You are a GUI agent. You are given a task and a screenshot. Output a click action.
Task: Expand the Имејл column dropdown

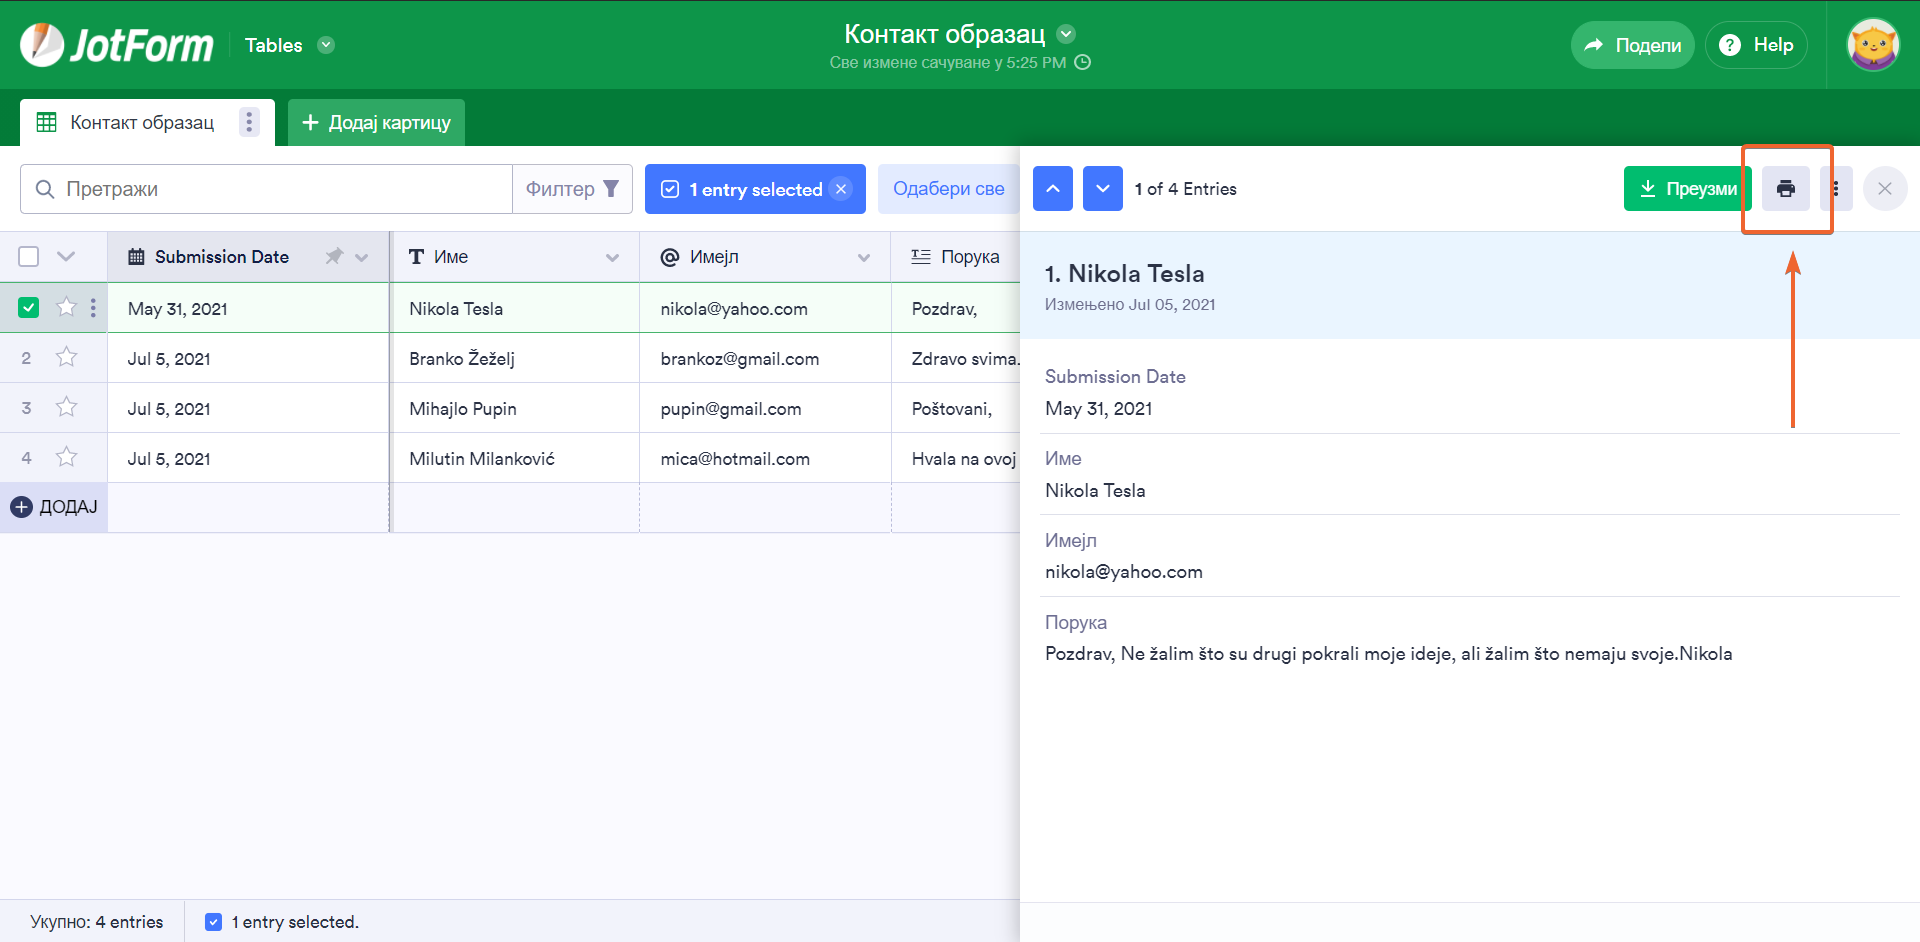(863, 257)
